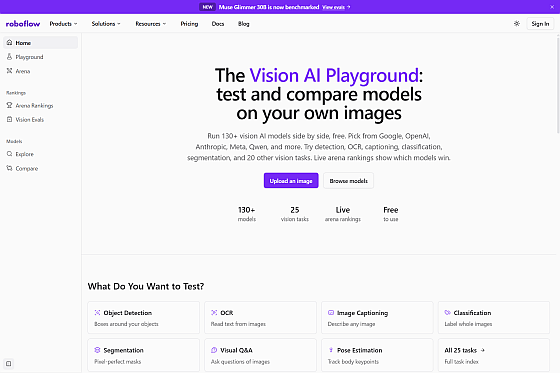Click the OCR card icon
Viewport: 560px width, 373px height.
[214, 313]
